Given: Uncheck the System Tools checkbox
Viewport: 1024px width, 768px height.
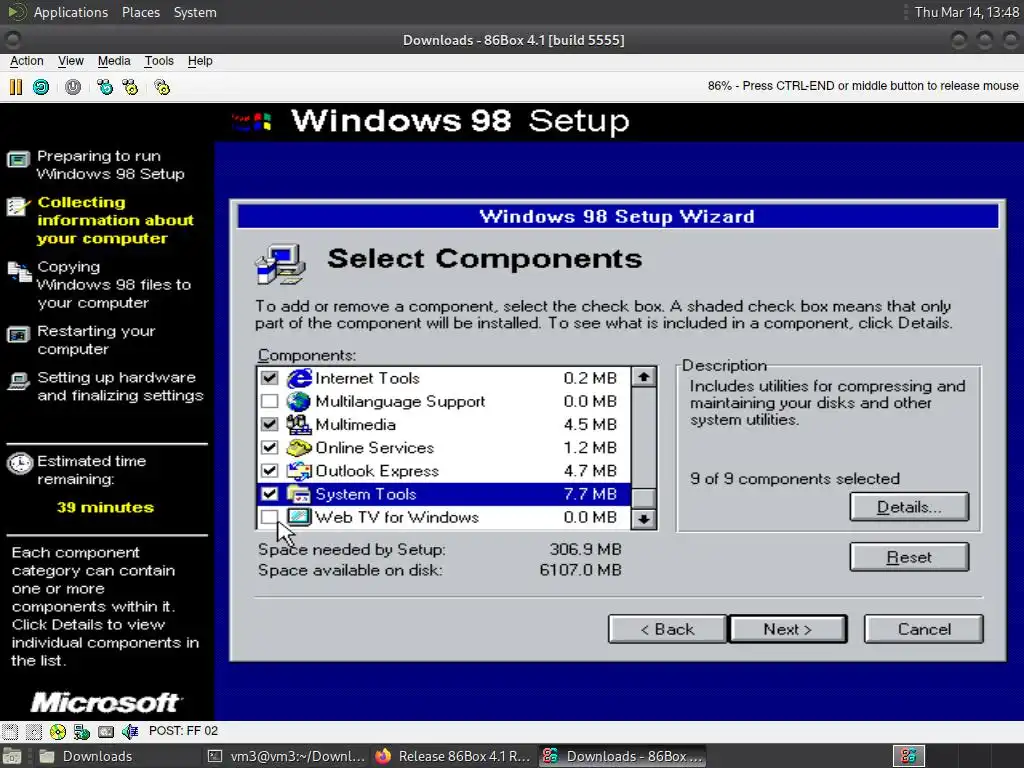Looking at the screenshot, I should 269,494.
